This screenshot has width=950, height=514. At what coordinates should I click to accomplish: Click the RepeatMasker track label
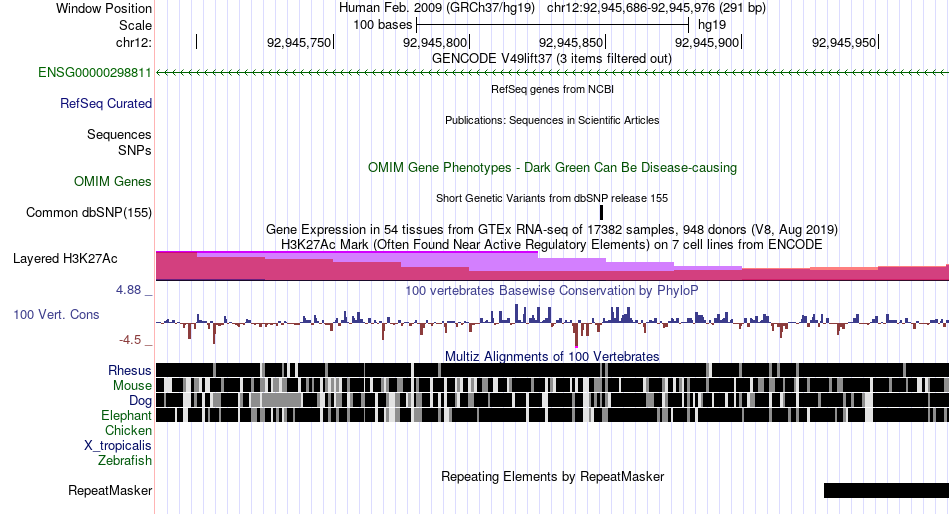pyautogui.click(x=110, y=490)
